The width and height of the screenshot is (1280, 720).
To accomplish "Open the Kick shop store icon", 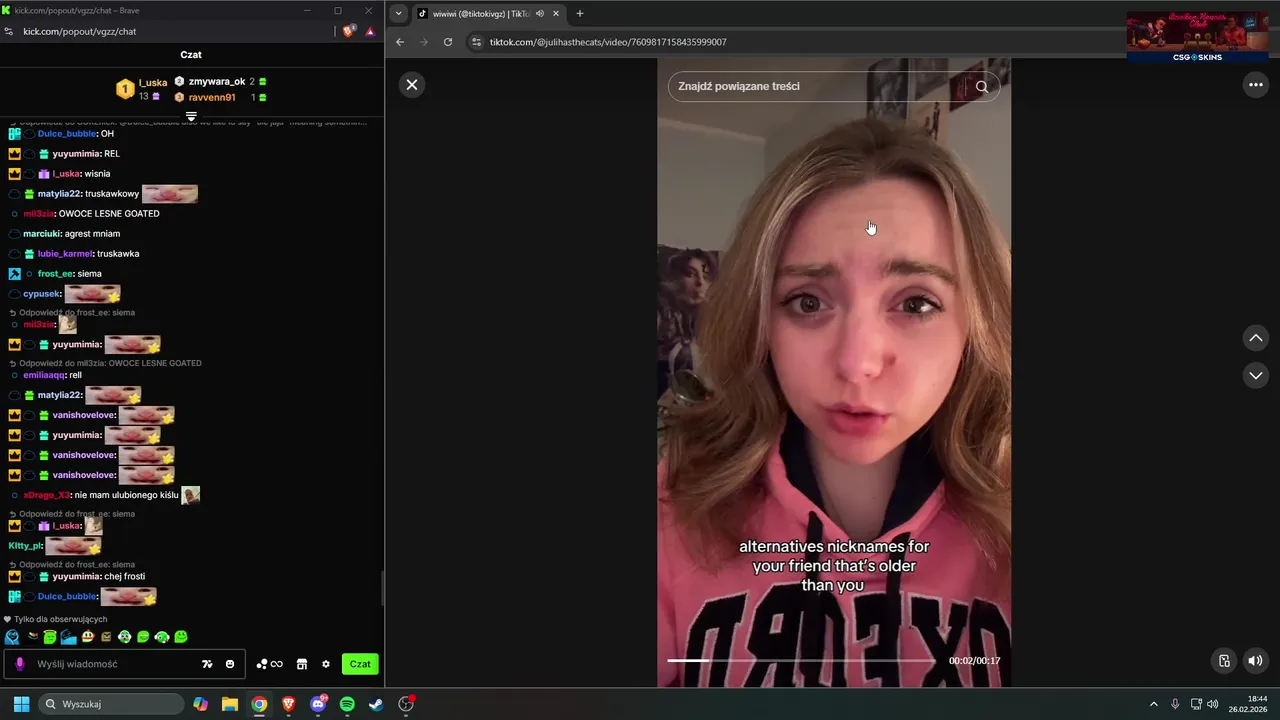I will tap(302, 664).
